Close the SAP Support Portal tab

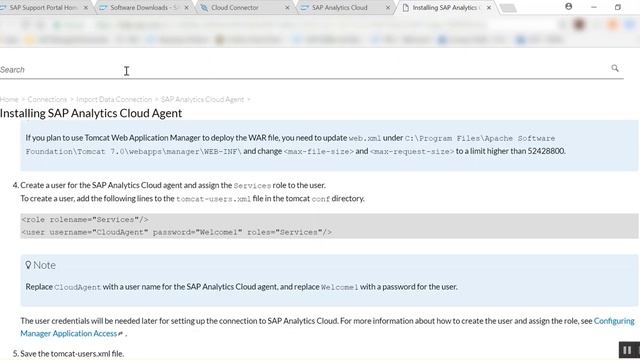(86, 8)
